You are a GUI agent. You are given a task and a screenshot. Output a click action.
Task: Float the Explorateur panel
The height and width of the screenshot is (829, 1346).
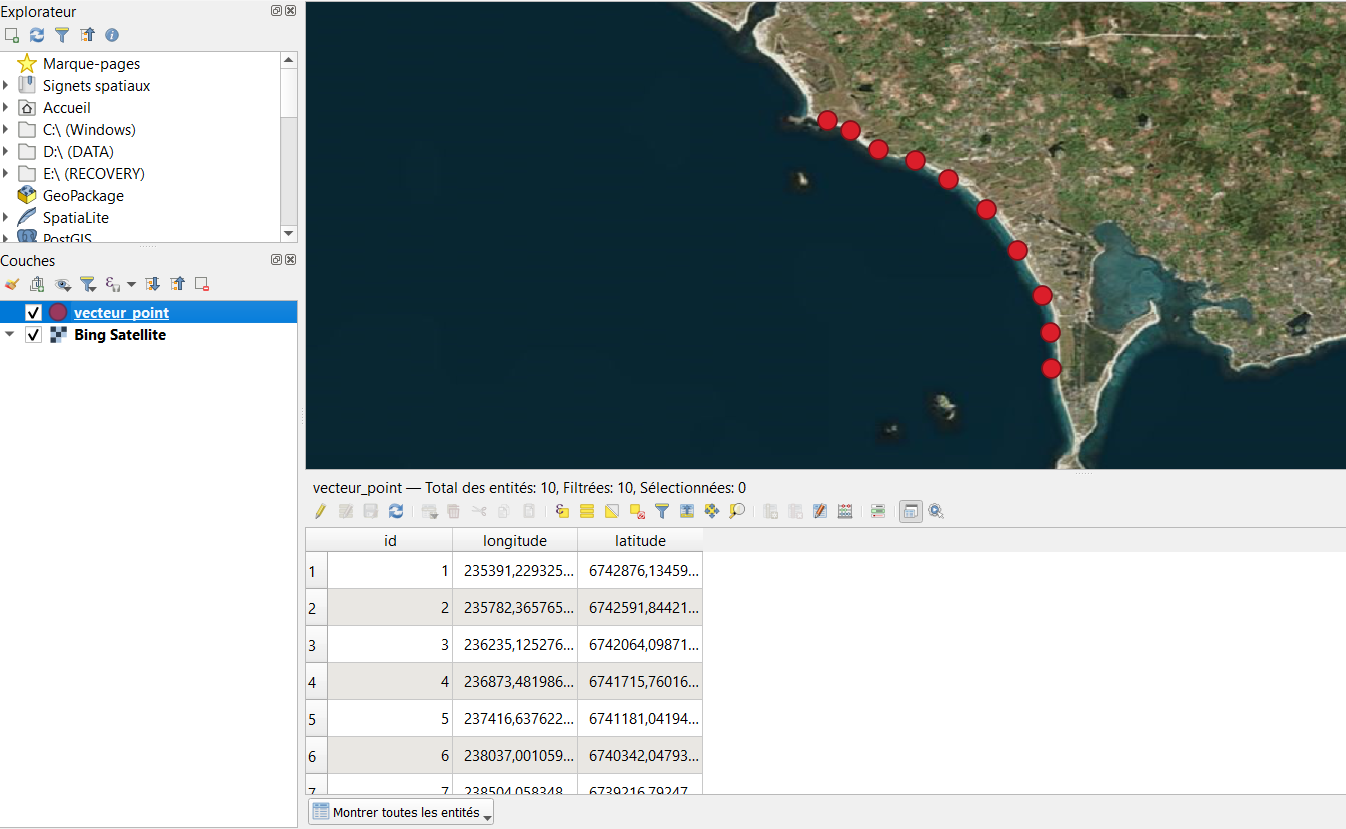(x=276, y=10)
